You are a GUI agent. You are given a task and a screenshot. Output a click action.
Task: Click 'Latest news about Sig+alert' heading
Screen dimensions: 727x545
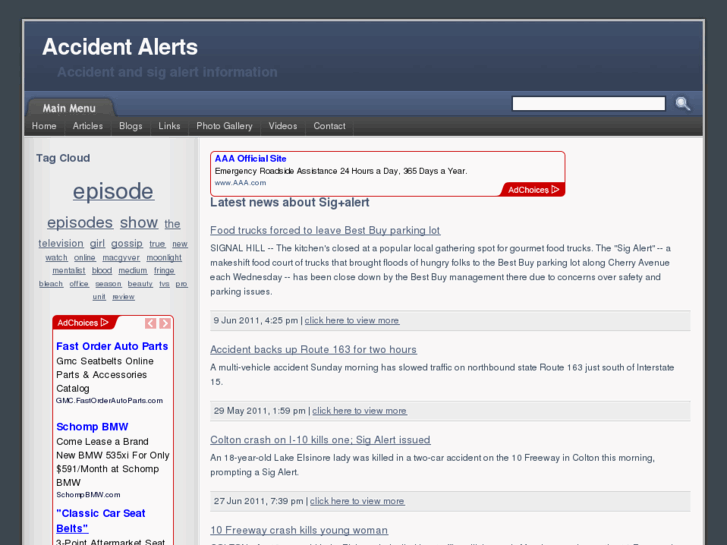(x=290, y=202)
